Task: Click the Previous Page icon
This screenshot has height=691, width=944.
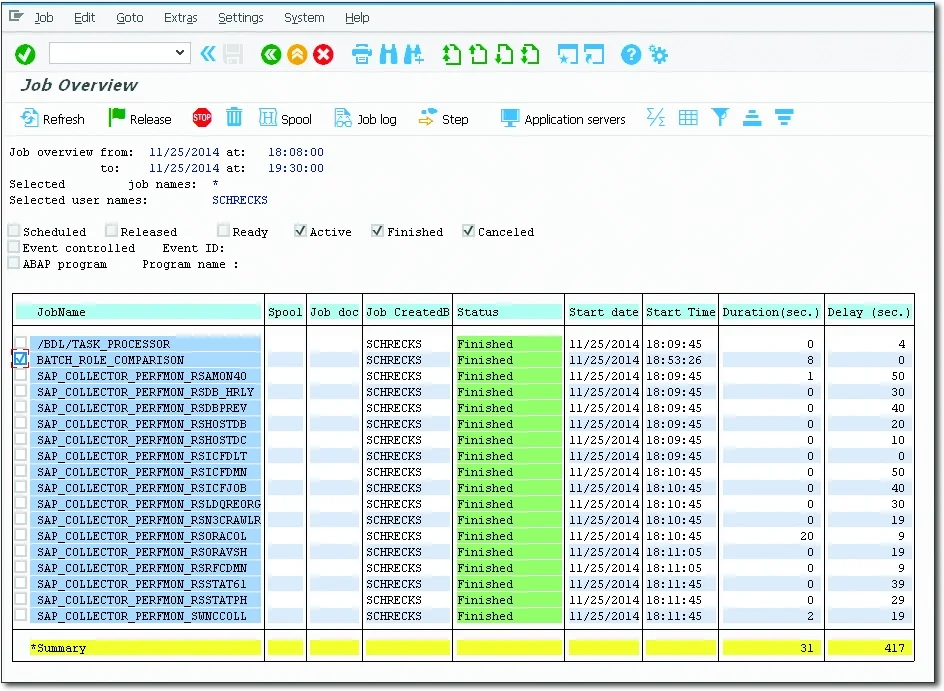Action: click(x=478, y=55)
